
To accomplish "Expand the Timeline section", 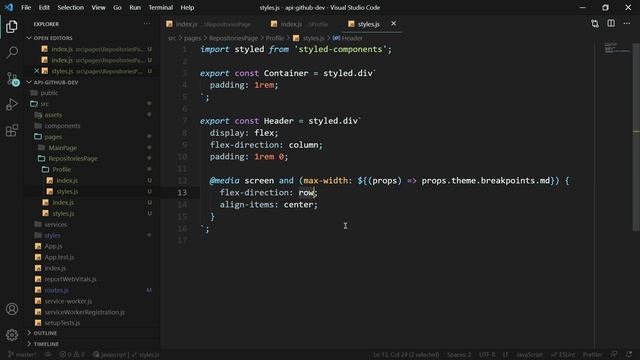I will click(x=46, y=344).
